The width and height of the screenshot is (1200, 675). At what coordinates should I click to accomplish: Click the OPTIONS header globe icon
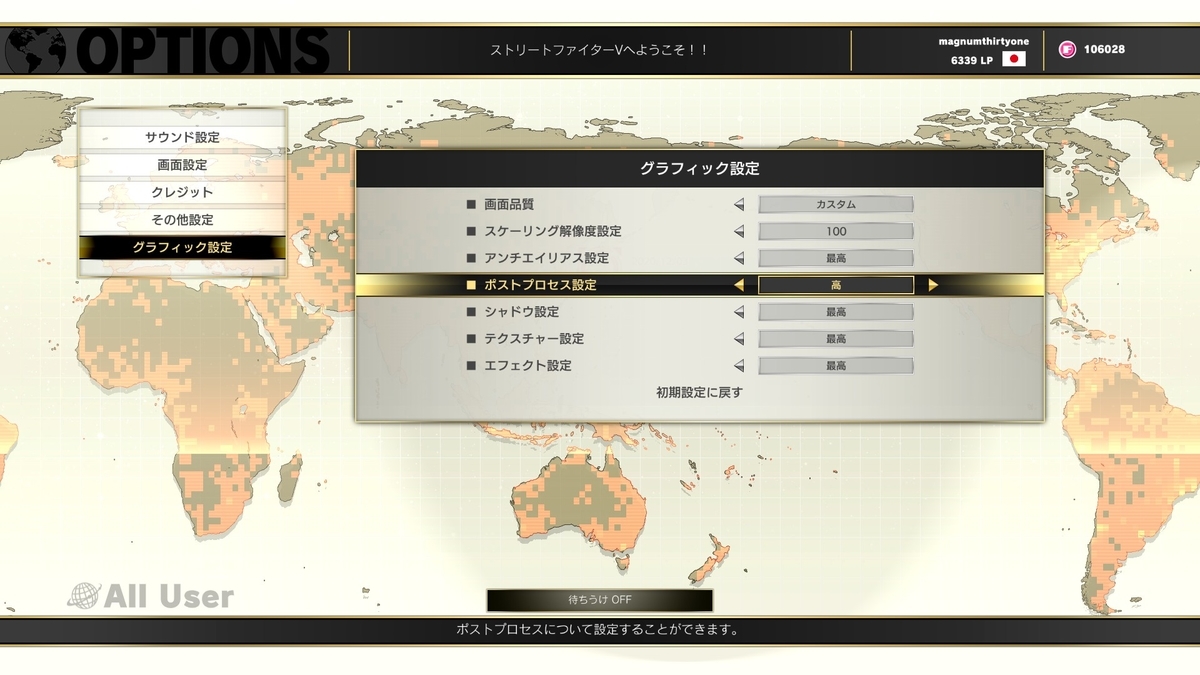pos(34,50)
